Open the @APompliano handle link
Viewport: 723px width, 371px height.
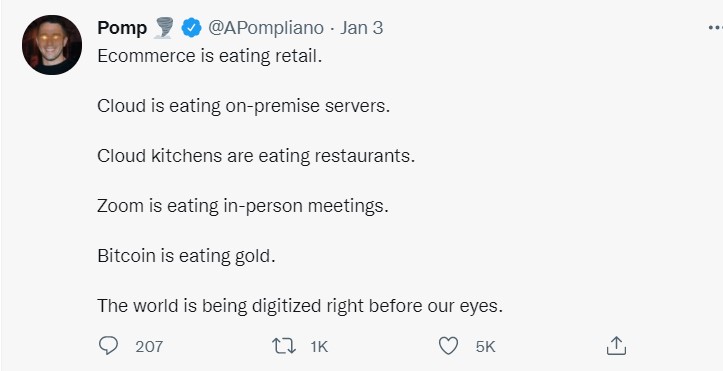pos(266,28)
